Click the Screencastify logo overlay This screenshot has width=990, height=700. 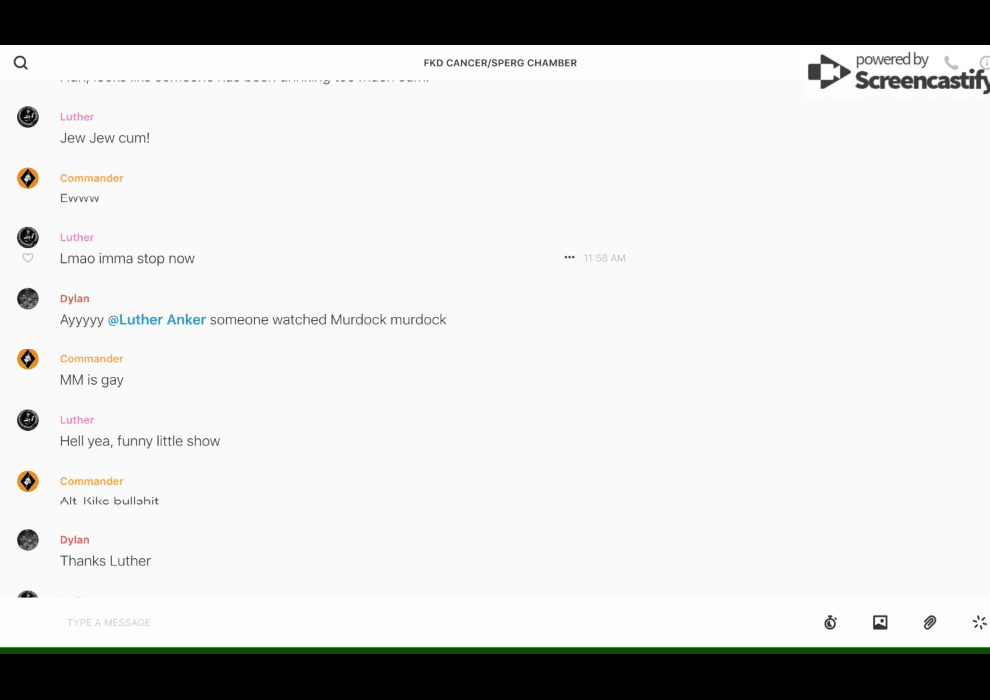tap(896, 72)
